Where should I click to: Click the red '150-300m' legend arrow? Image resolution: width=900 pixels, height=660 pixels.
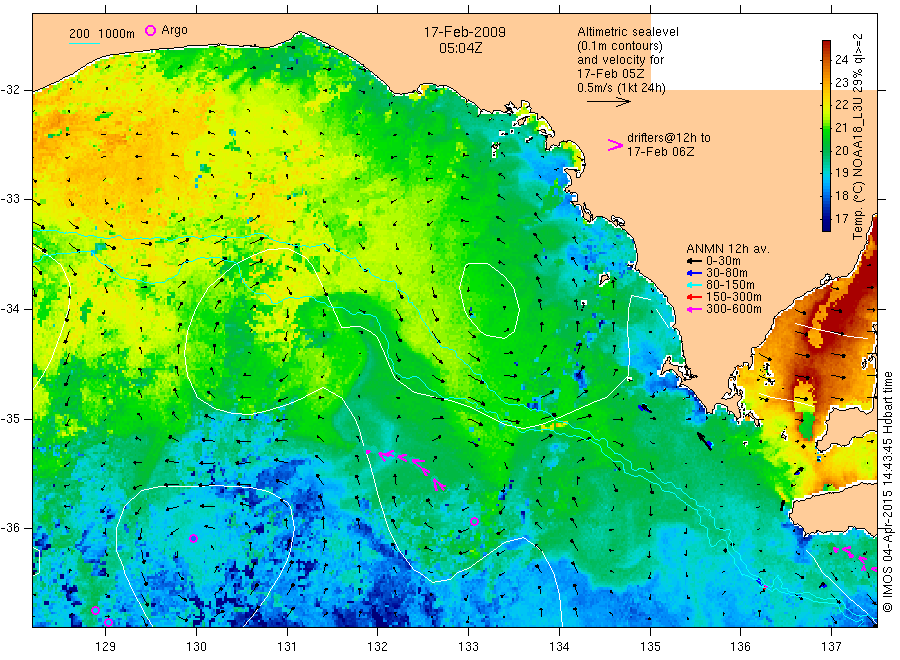[695, 298]
